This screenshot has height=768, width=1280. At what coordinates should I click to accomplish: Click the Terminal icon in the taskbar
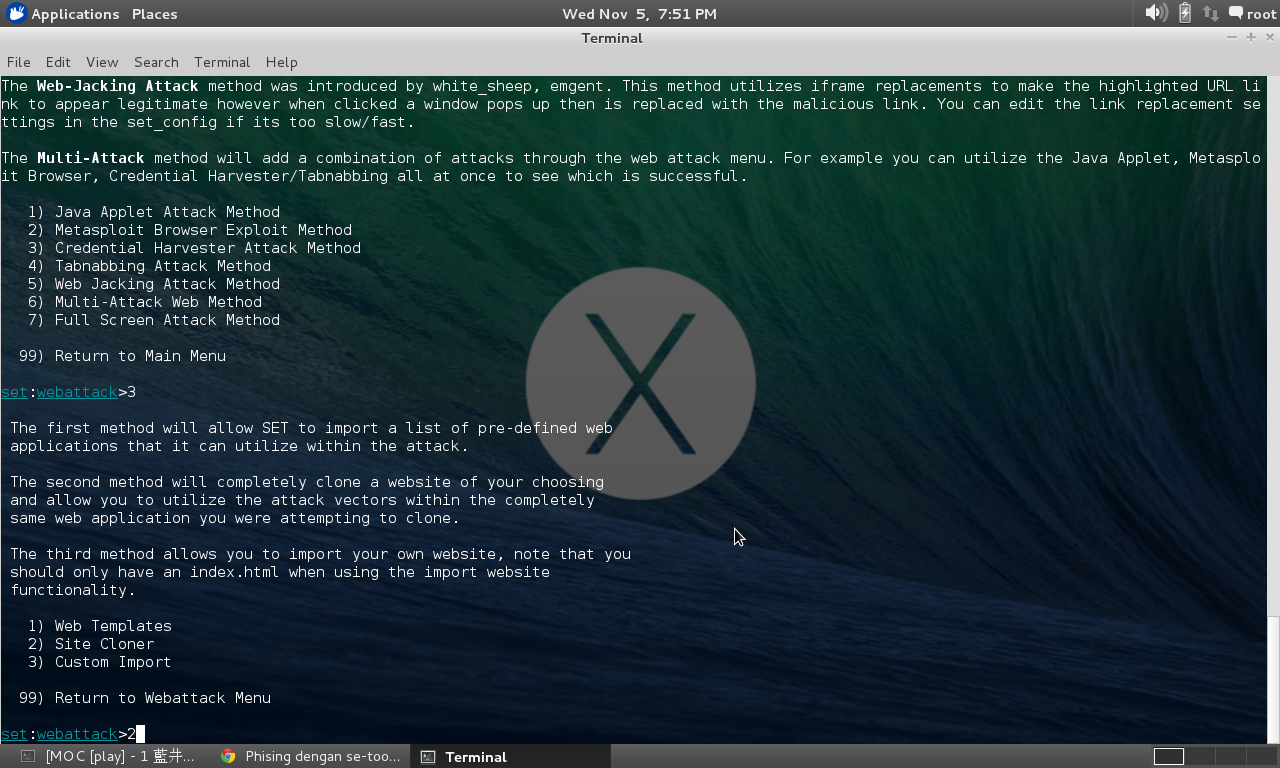click(426, 757)
